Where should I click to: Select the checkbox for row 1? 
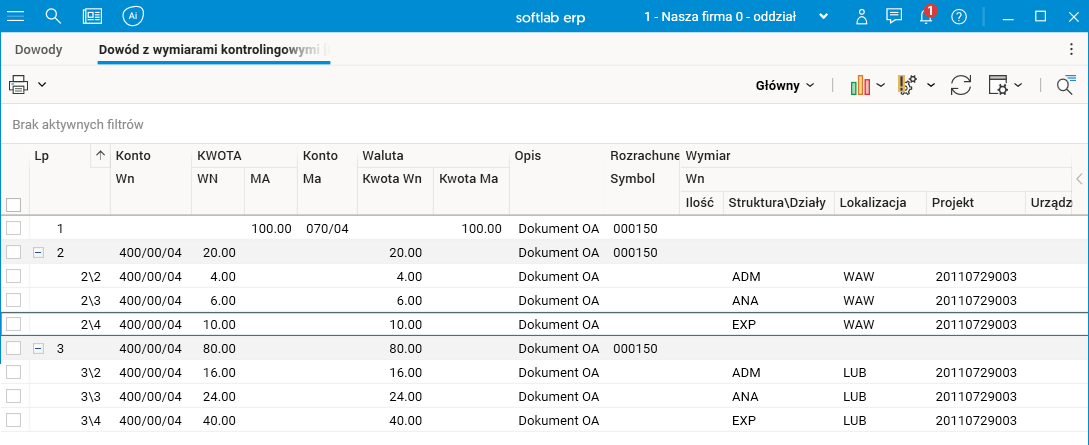[13, 229]
